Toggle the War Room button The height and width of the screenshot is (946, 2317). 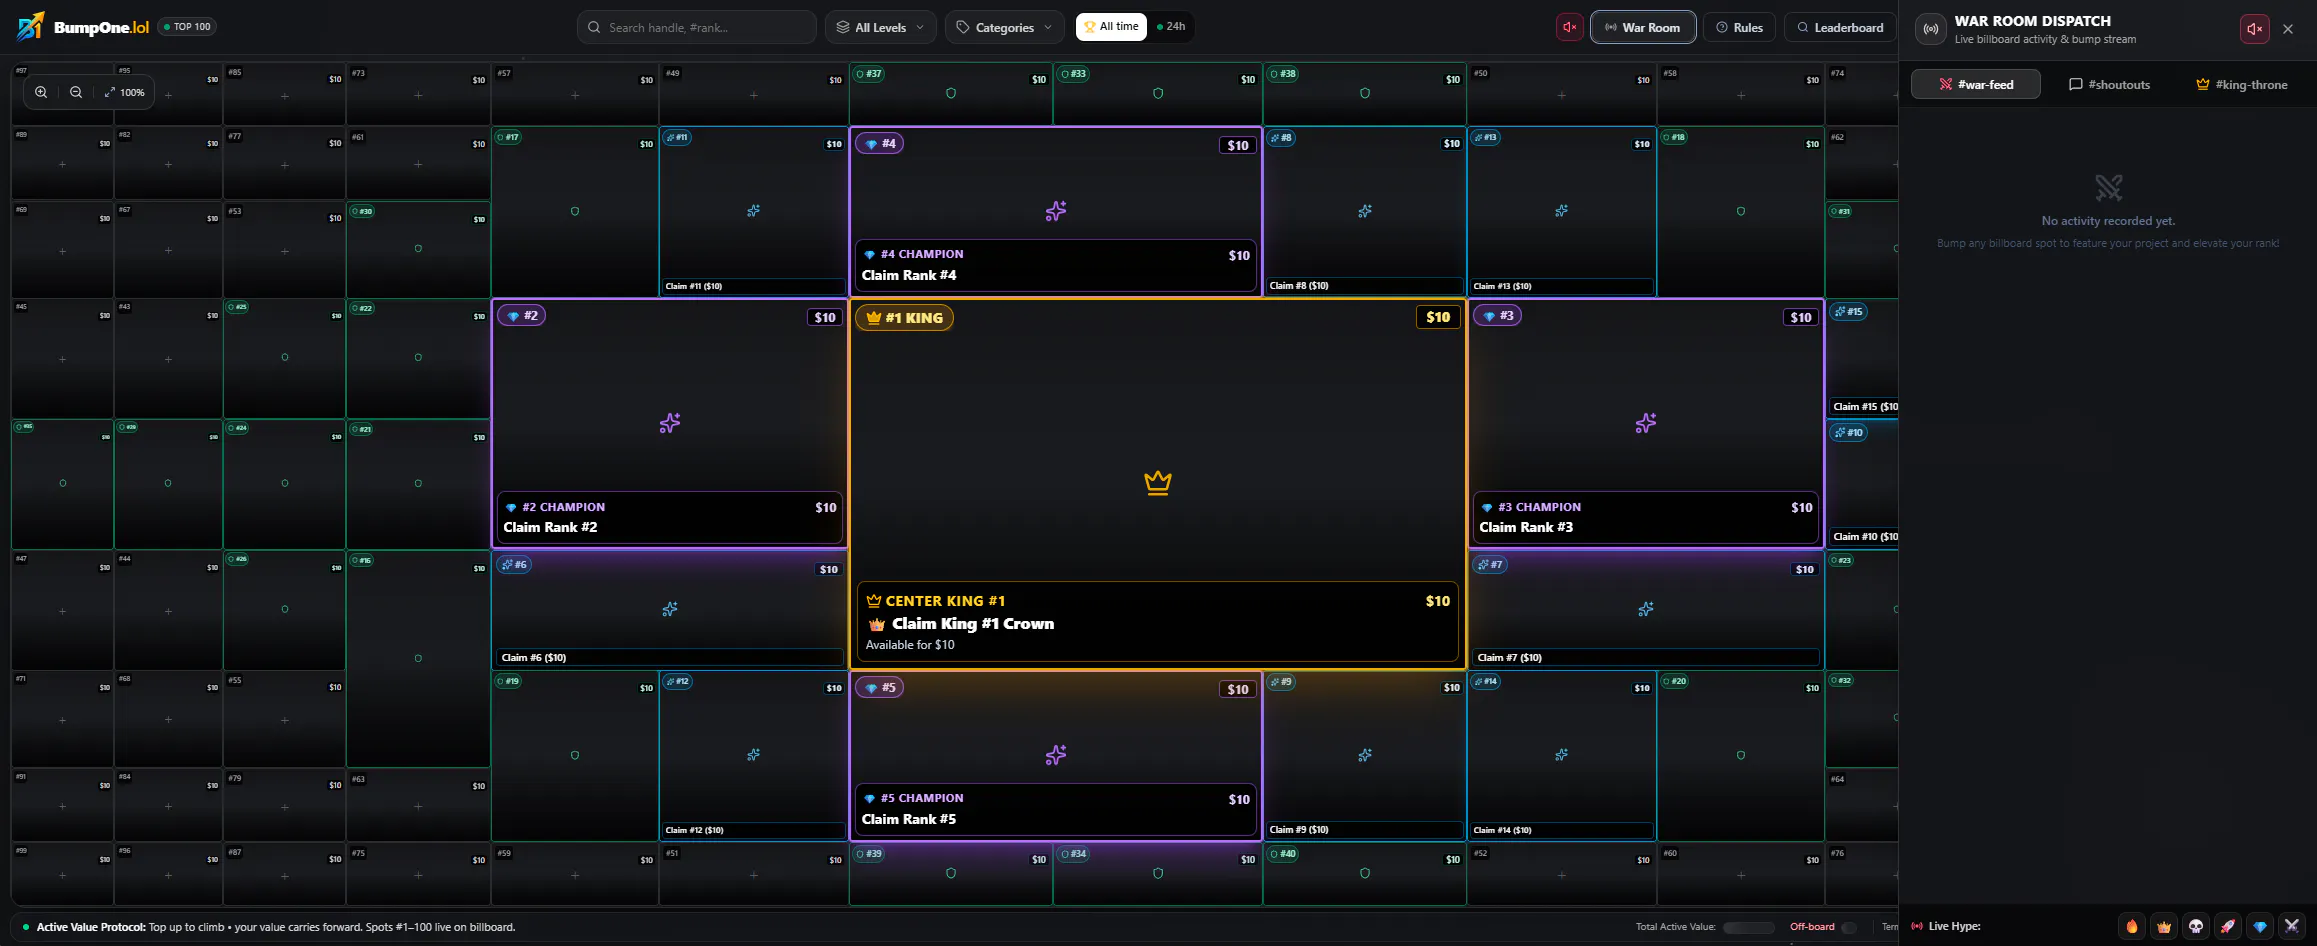click(1643, 27)
